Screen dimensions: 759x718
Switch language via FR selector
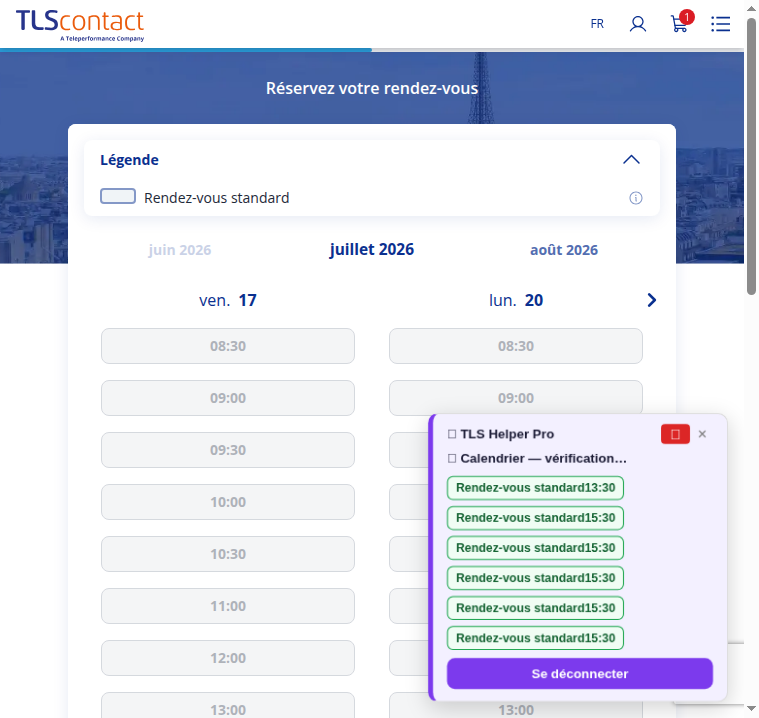click(597, 24)
